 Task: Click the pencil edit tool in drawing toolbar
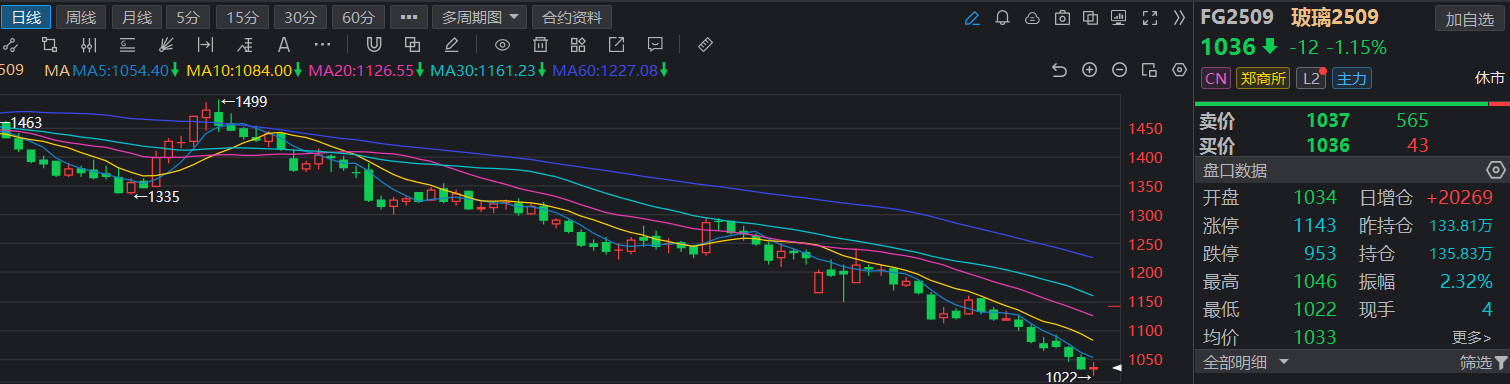pos(451,44)
